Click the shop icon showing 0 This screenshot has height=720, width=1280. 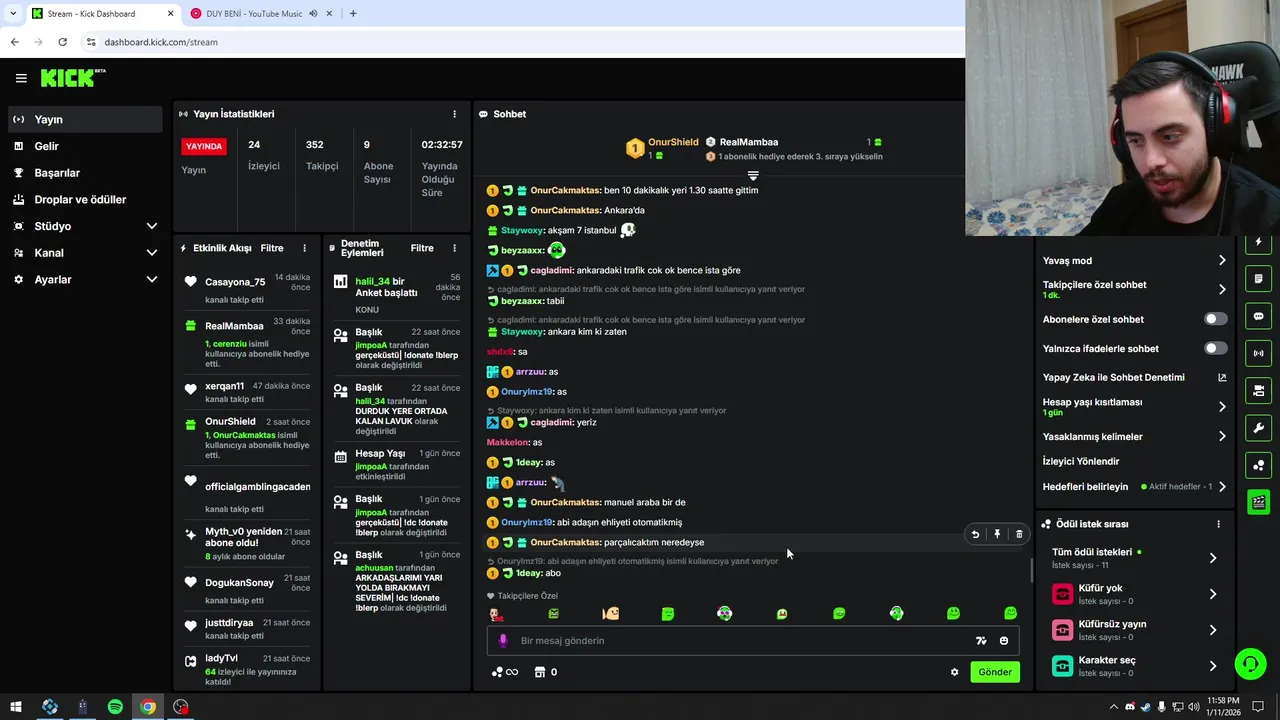pyautogui.click(x=546, y=672)
